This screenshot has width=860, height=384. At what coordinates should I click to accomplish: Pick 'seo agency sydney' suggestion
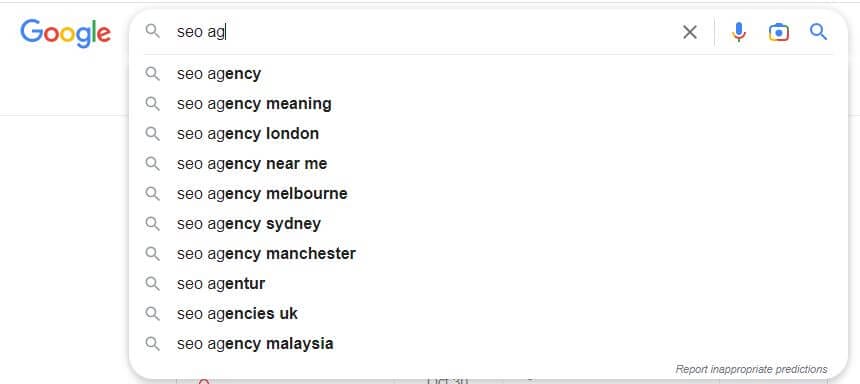click(x=488, y=224)
